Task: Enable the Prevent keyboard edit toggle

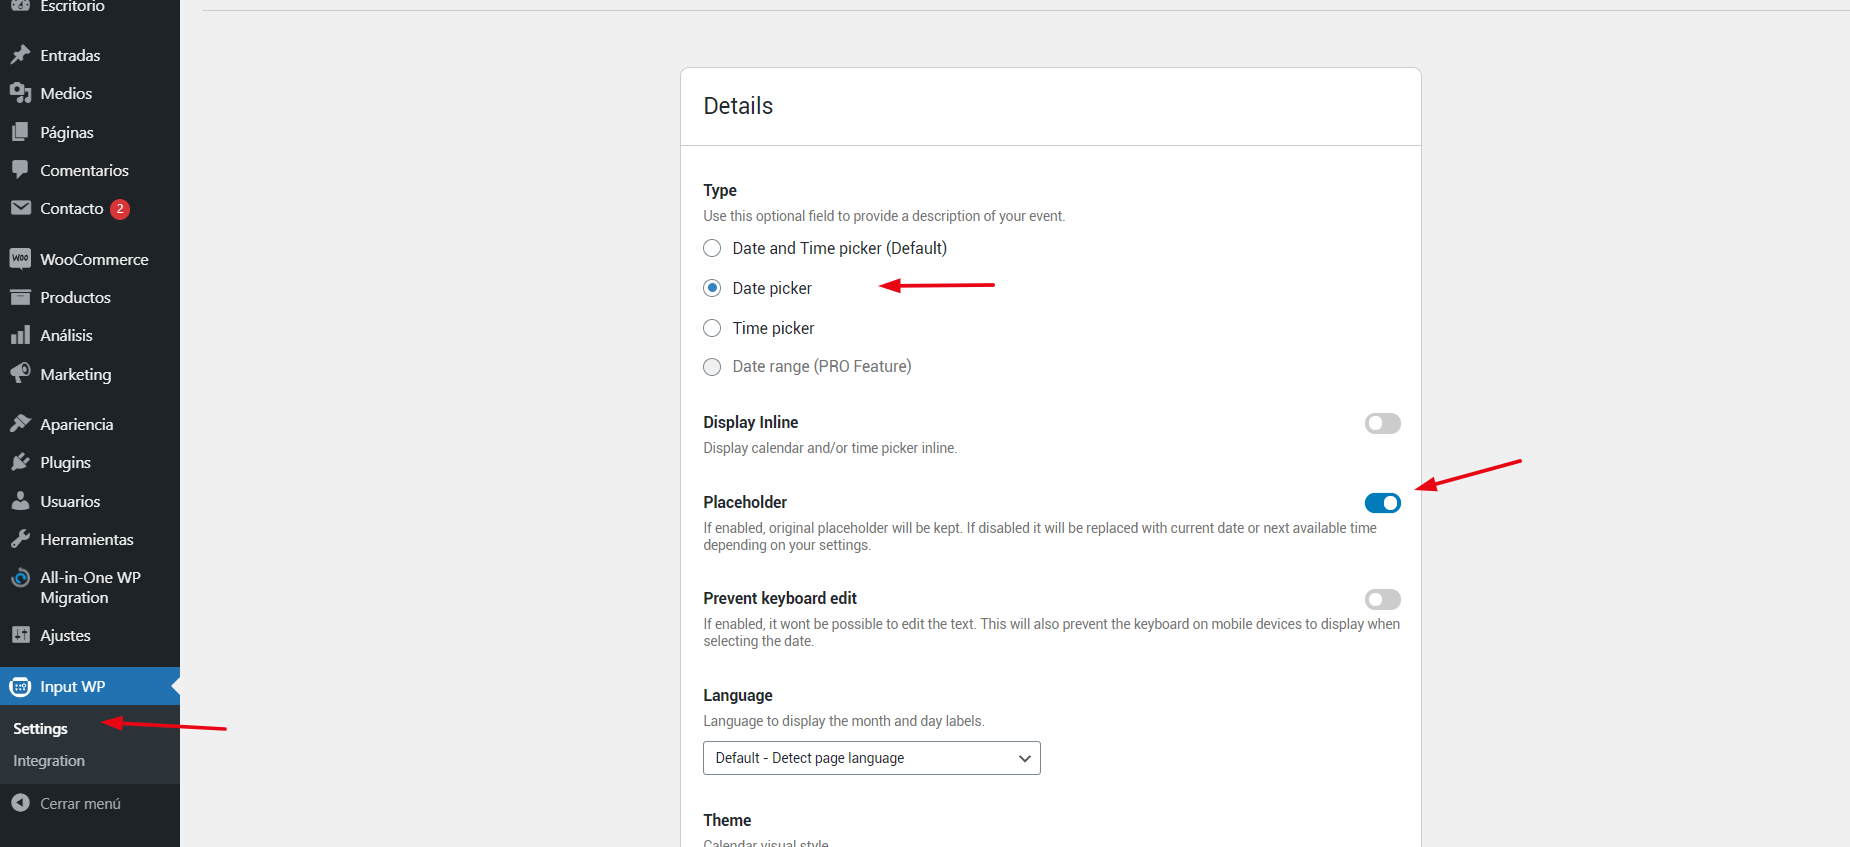Action: (1382, 599)
